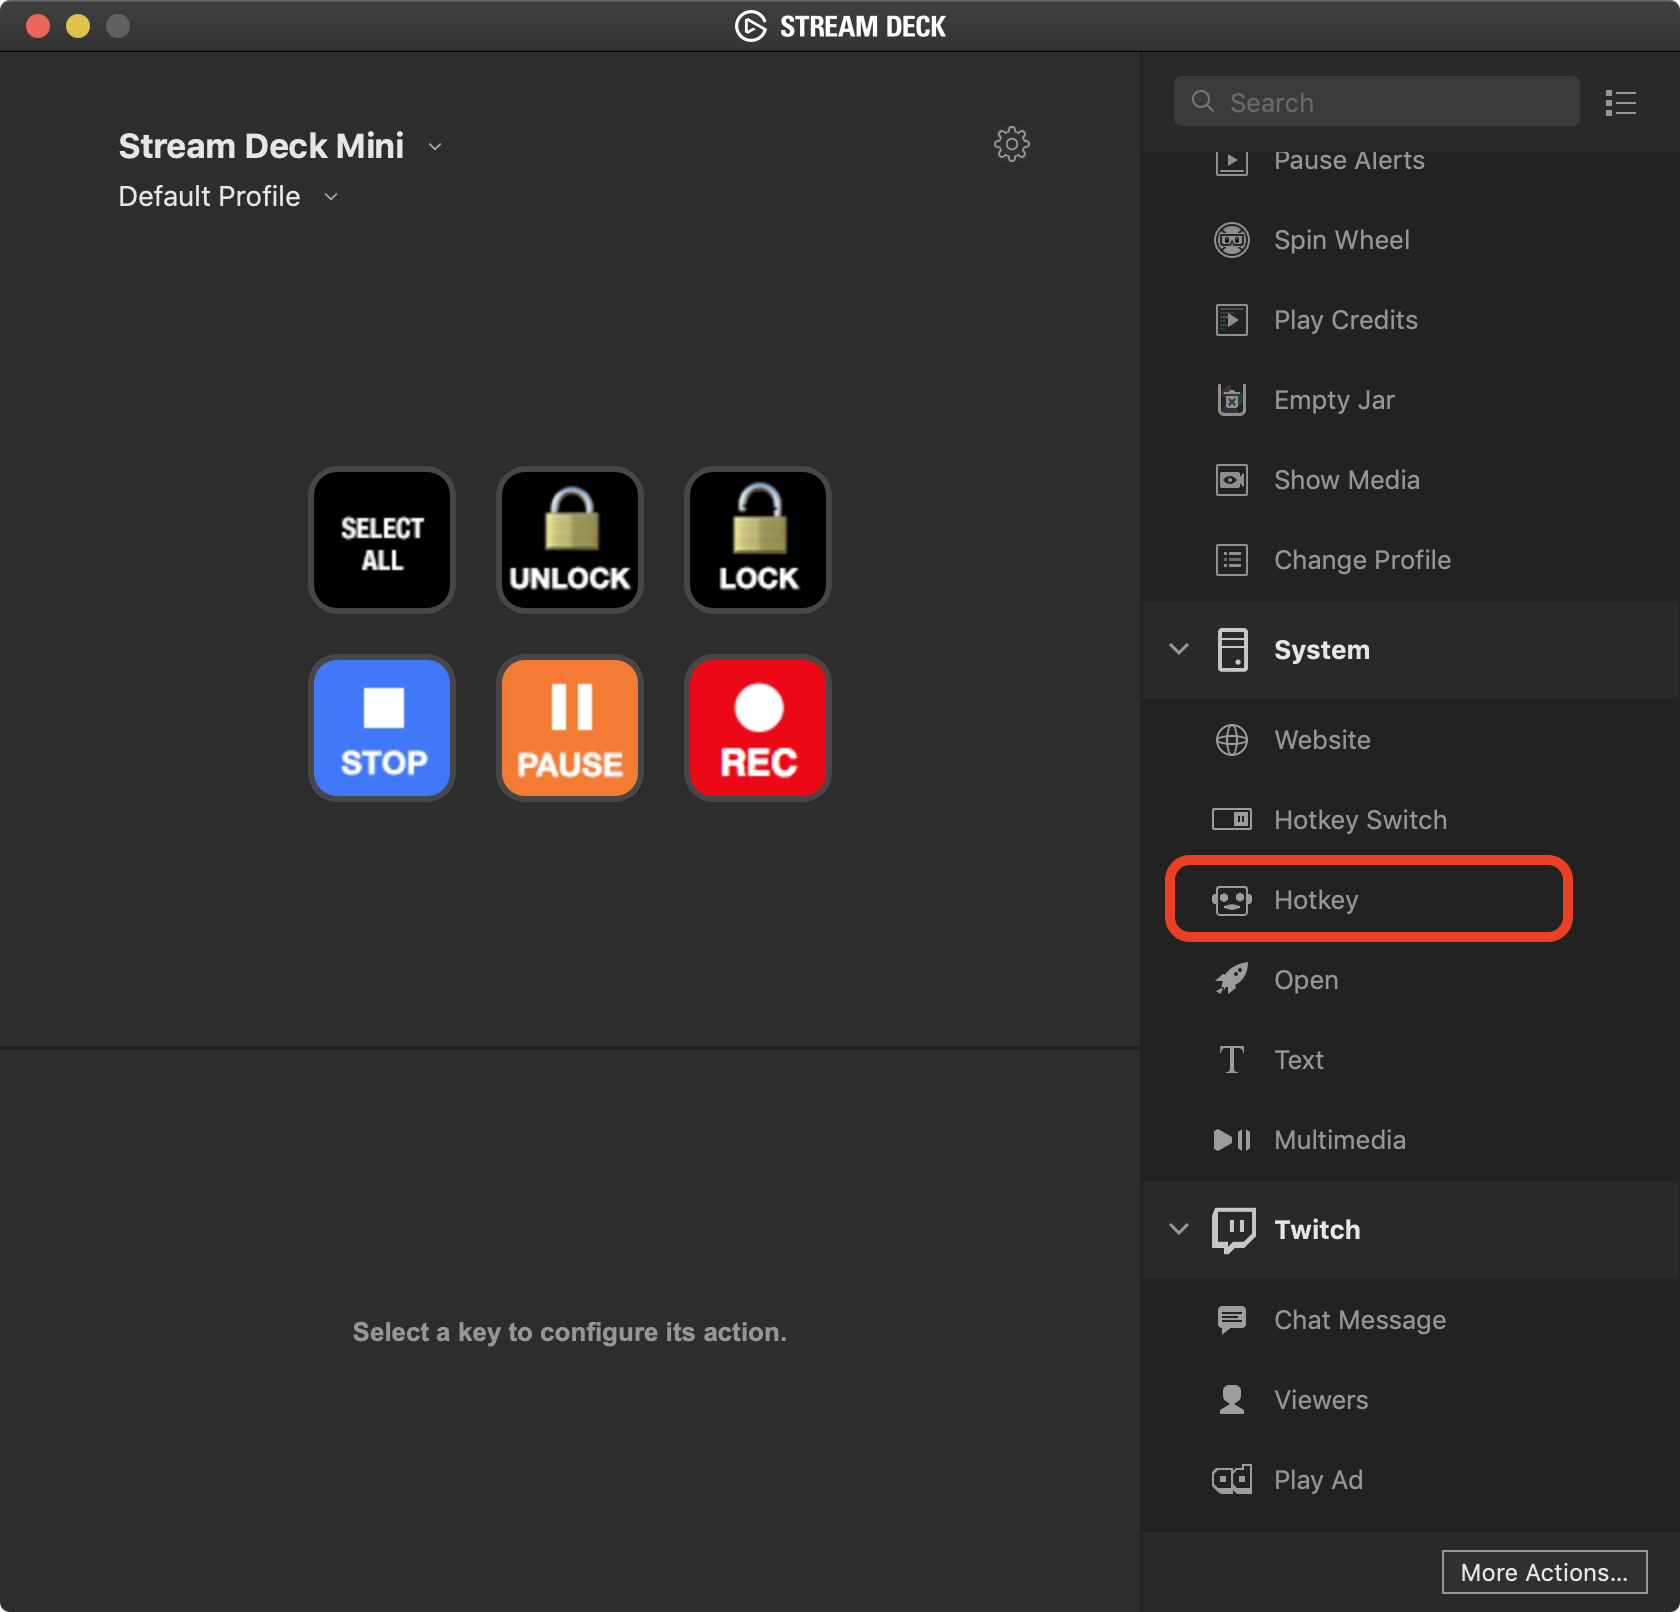Click the Pause Alerts label
The height and width of the screenshot is (1612, 1680).
[x=1348, y=161]
